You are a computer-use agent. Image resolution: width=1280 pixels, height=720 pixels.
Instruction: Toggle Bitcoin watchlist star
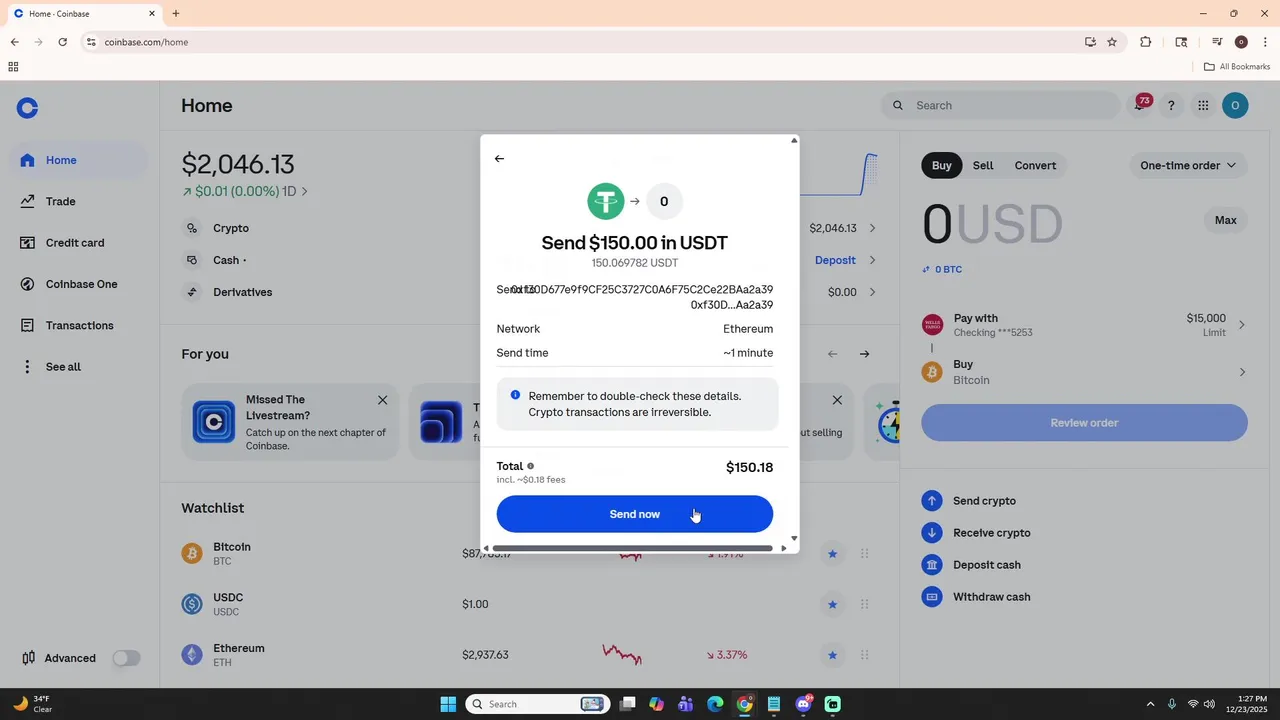point(832,553)
